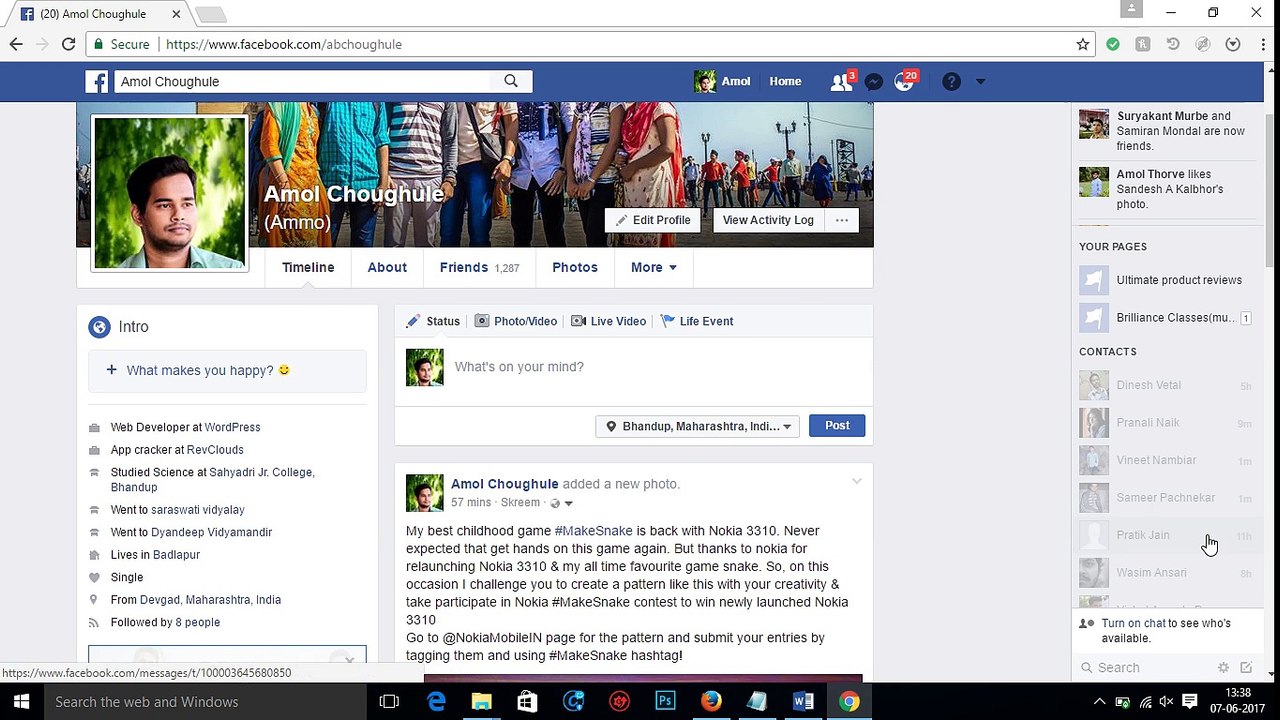Open the profile actions three-dots menu

point(842,220)
